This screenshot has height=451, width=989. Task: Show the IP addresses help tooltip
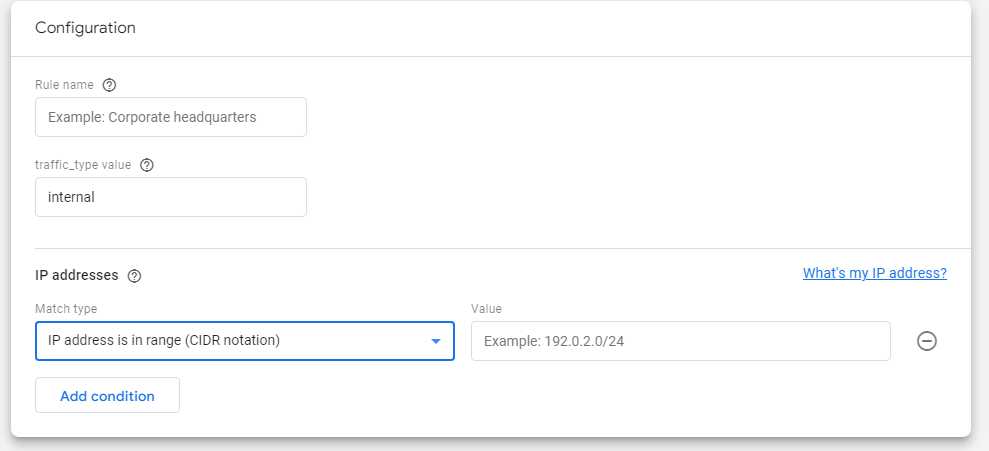tap(135, 276)
